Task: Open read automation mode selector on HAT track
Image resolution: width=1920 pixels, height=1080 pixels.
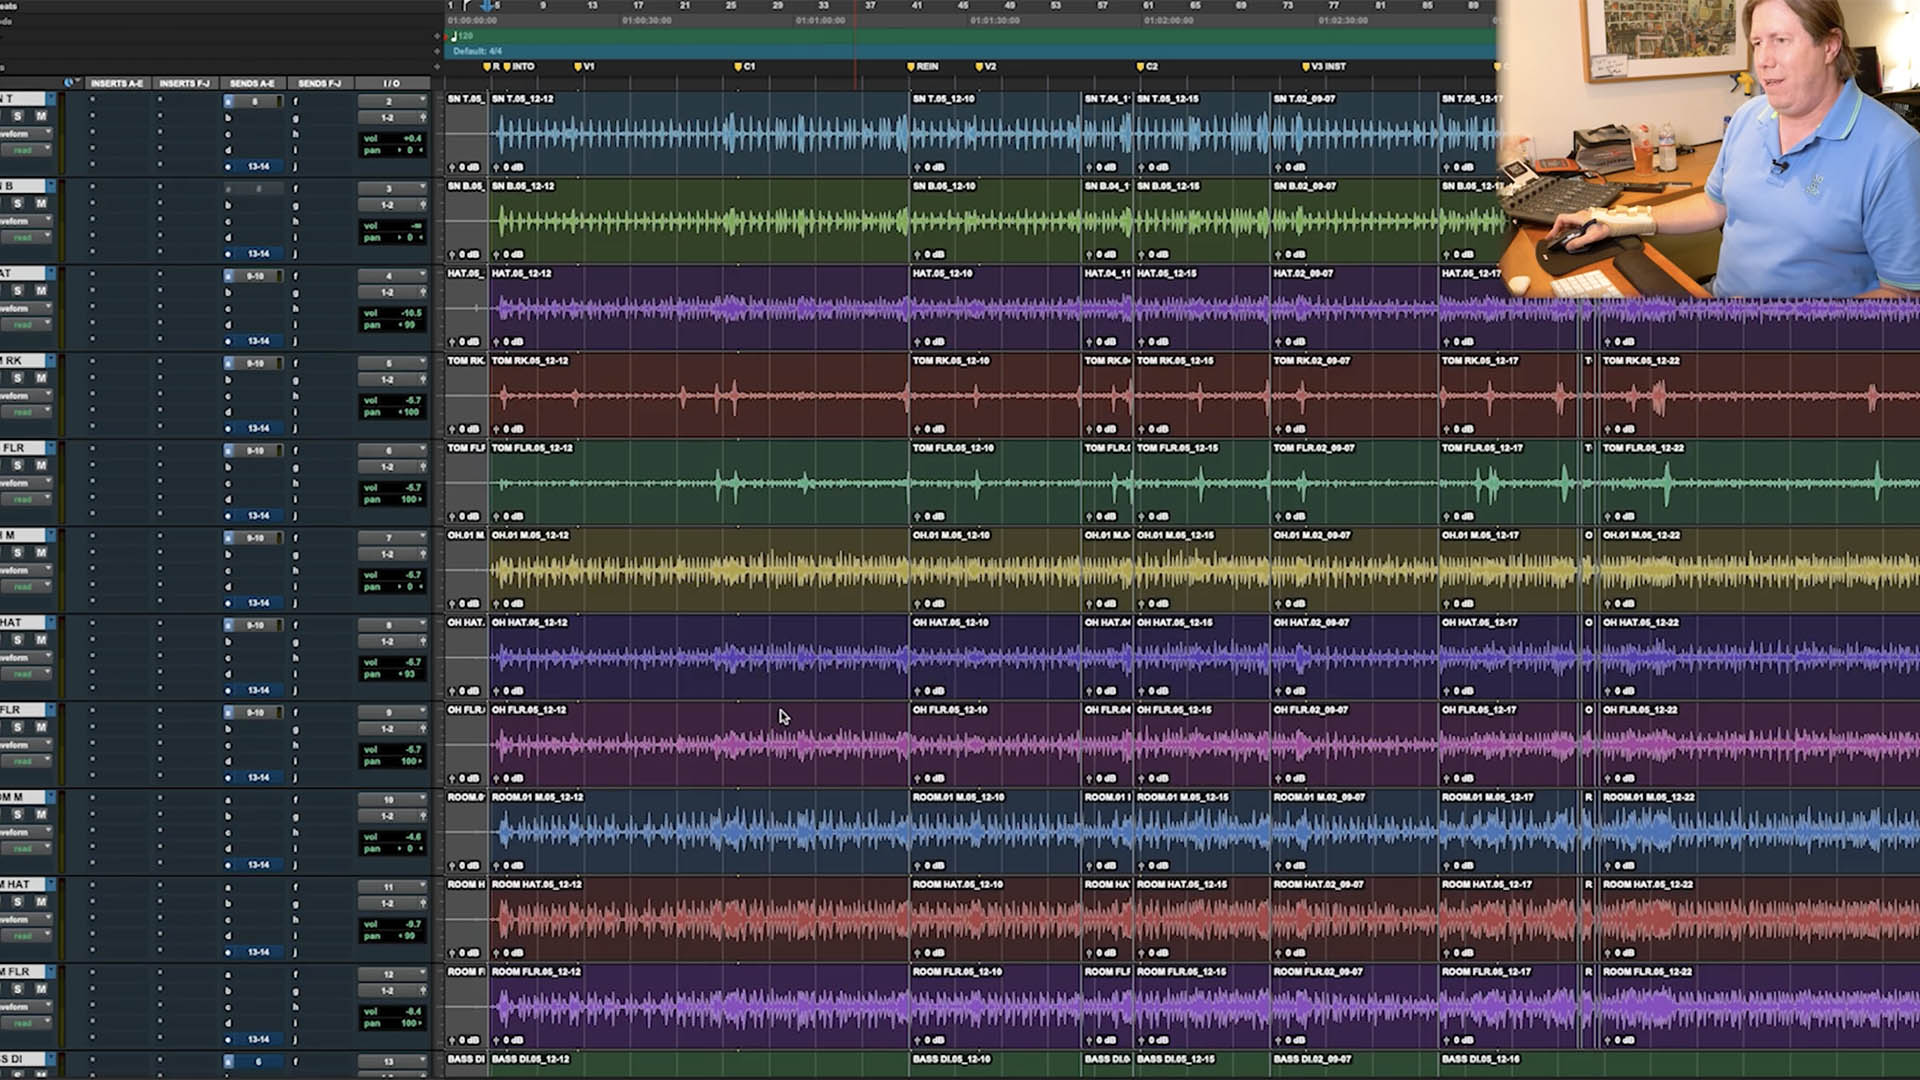Action: [25, 325]
